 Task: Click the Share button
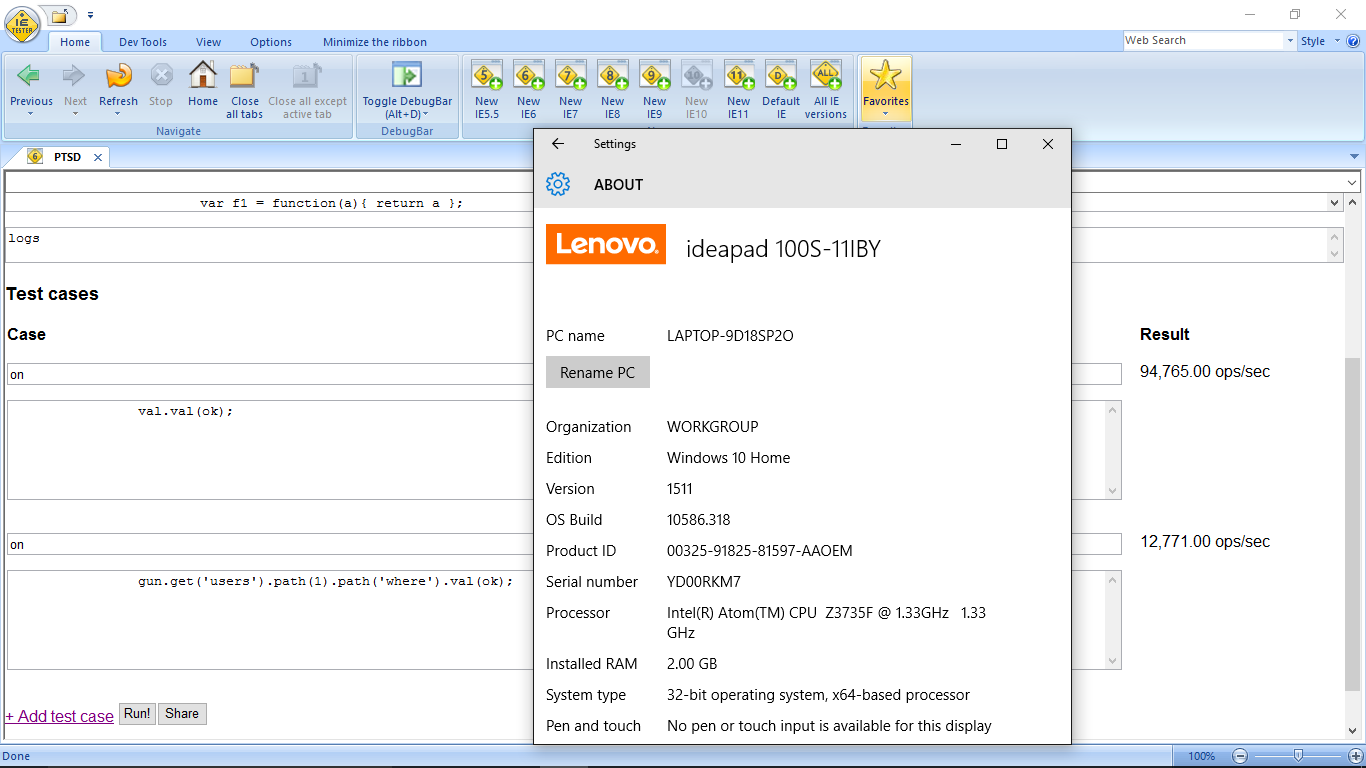182,714
